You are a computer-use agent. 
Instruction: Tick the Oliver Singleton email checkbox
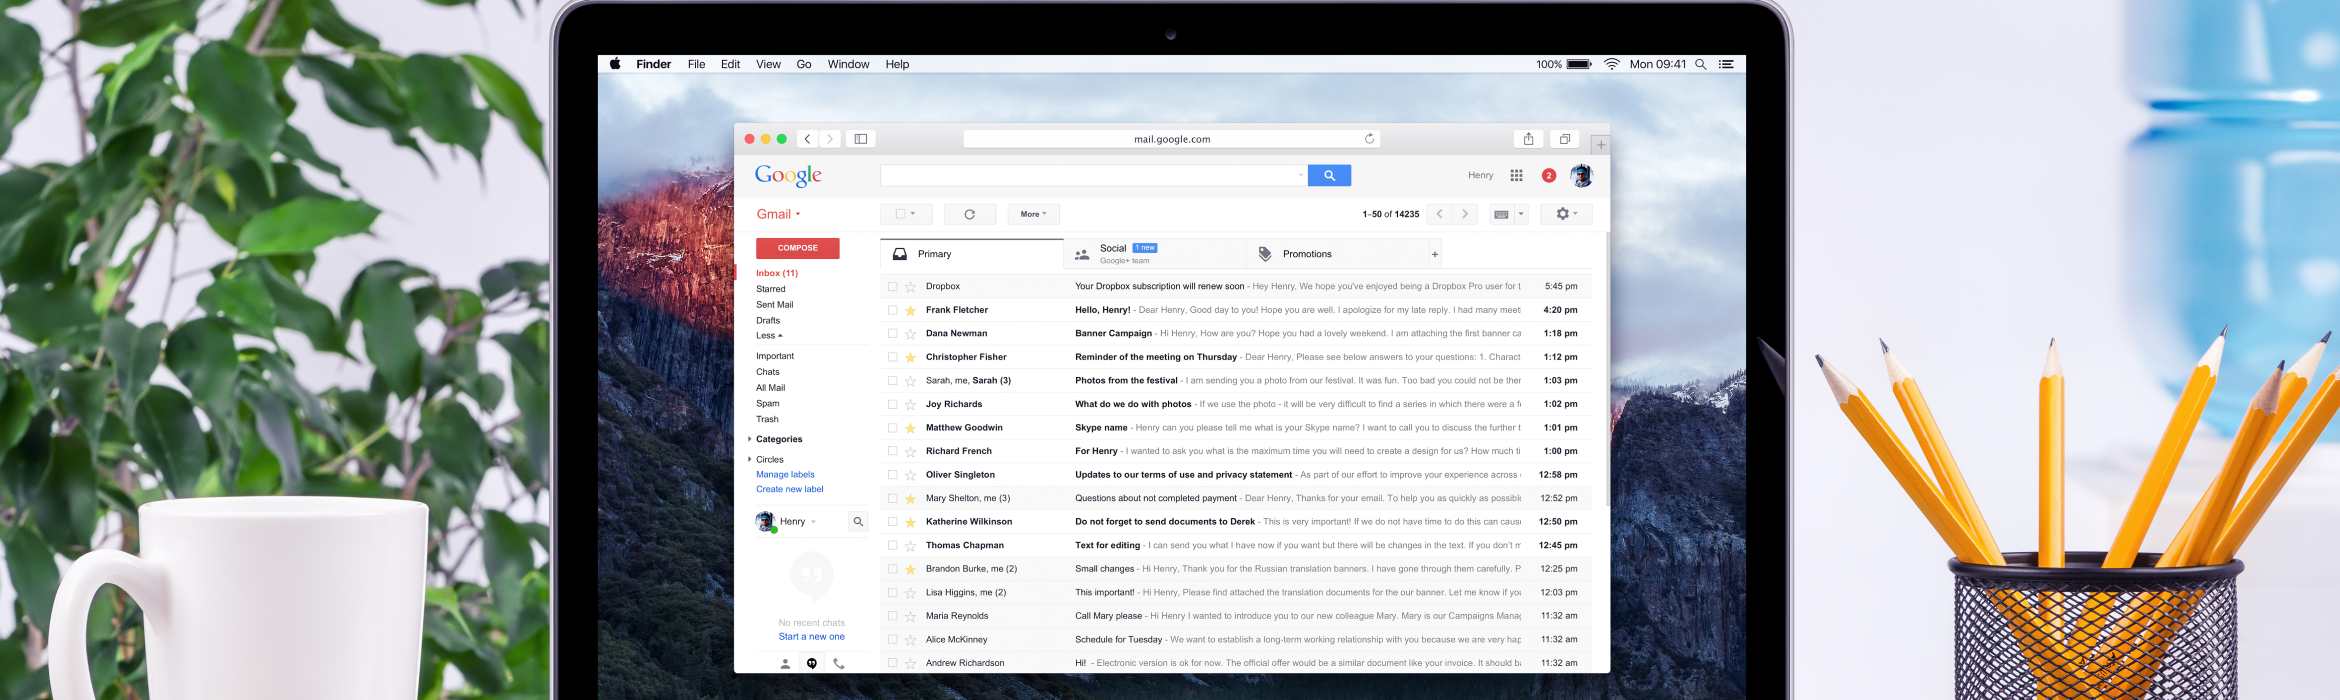coord(892,475)
